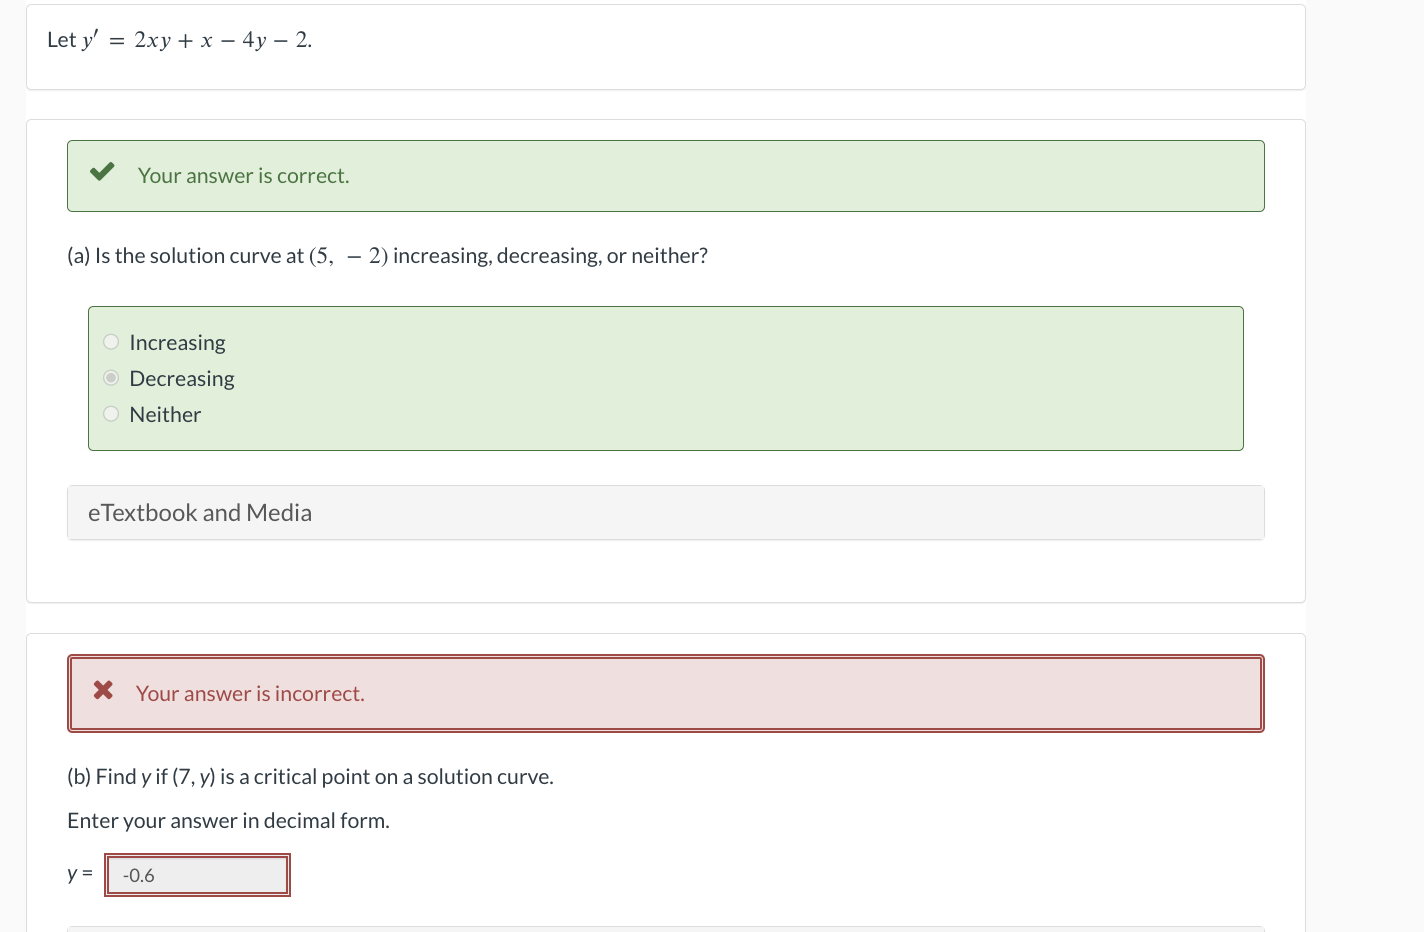Click the equation y' = 2xy + x − 4y − 2
The width and height of the screenshot is (1424, 932).
tap(178, 40)
